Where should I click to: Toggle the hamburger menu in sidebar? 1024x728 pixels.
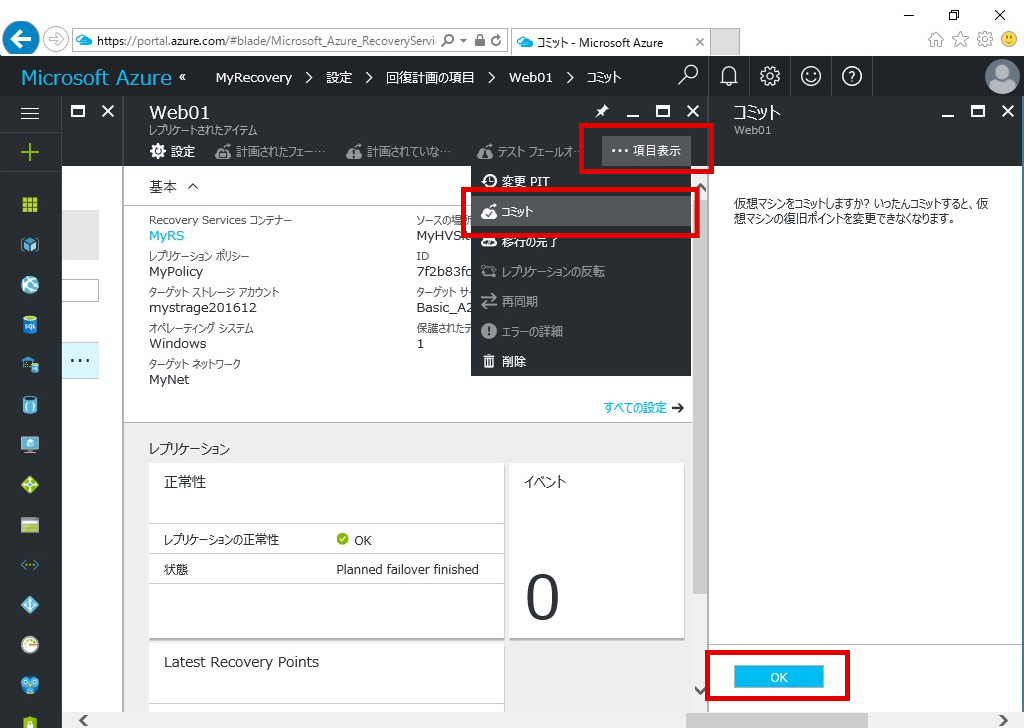point(30,114)
